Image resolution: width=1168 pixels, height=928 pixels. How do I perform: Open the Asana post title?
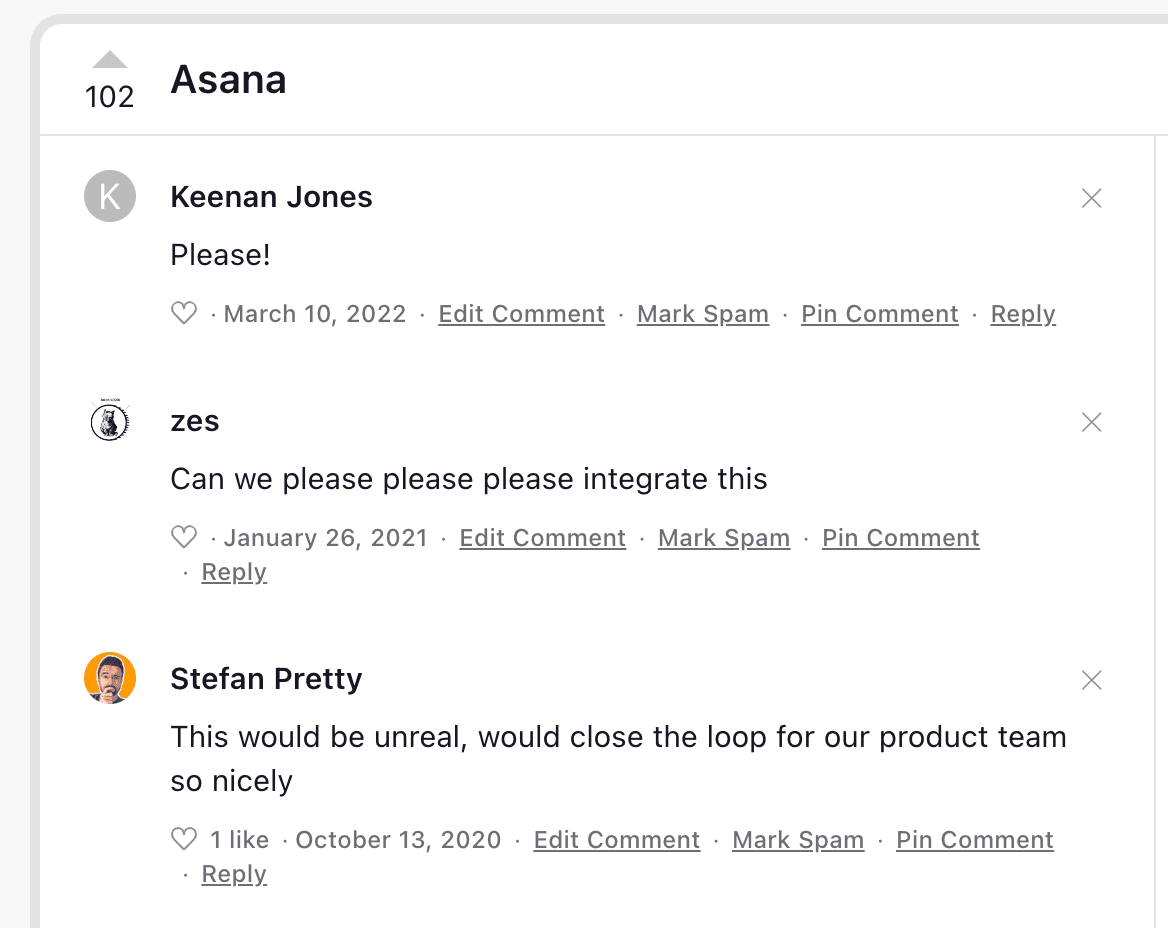point(228,80)
